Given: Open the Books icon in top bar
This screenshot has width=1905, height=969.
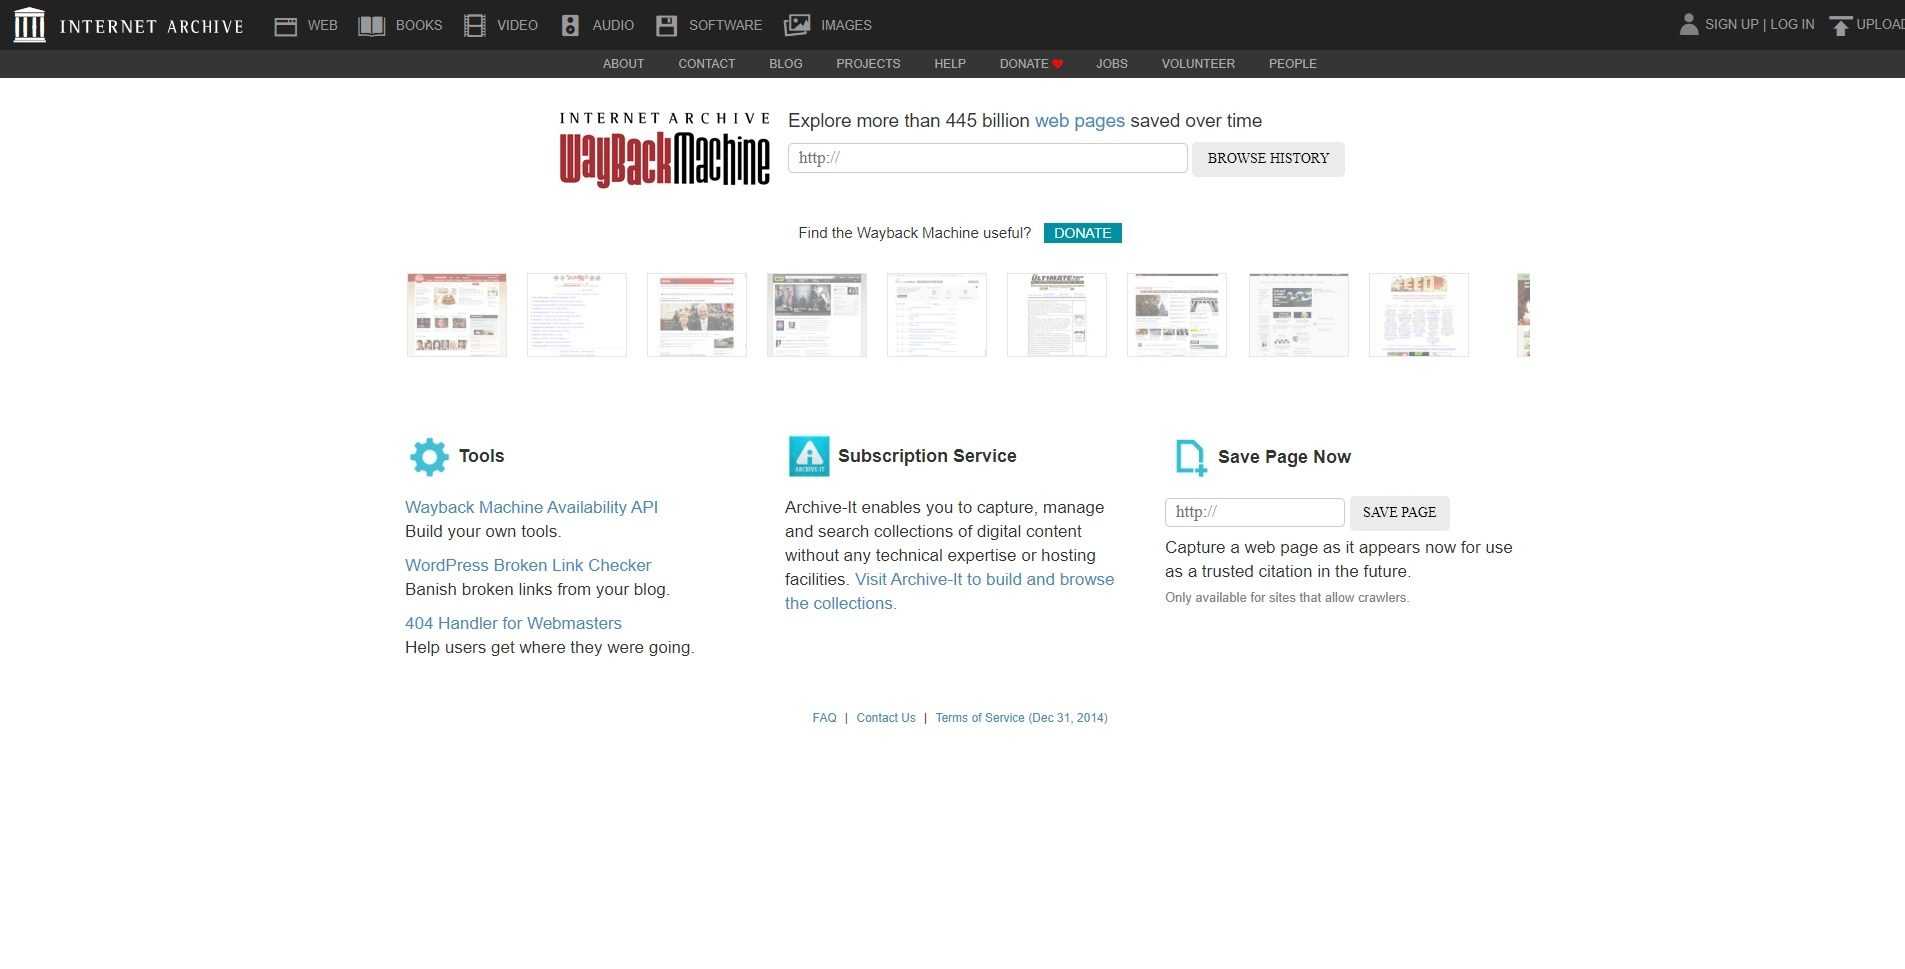Looking at the screenshot, I should [371, 26].
